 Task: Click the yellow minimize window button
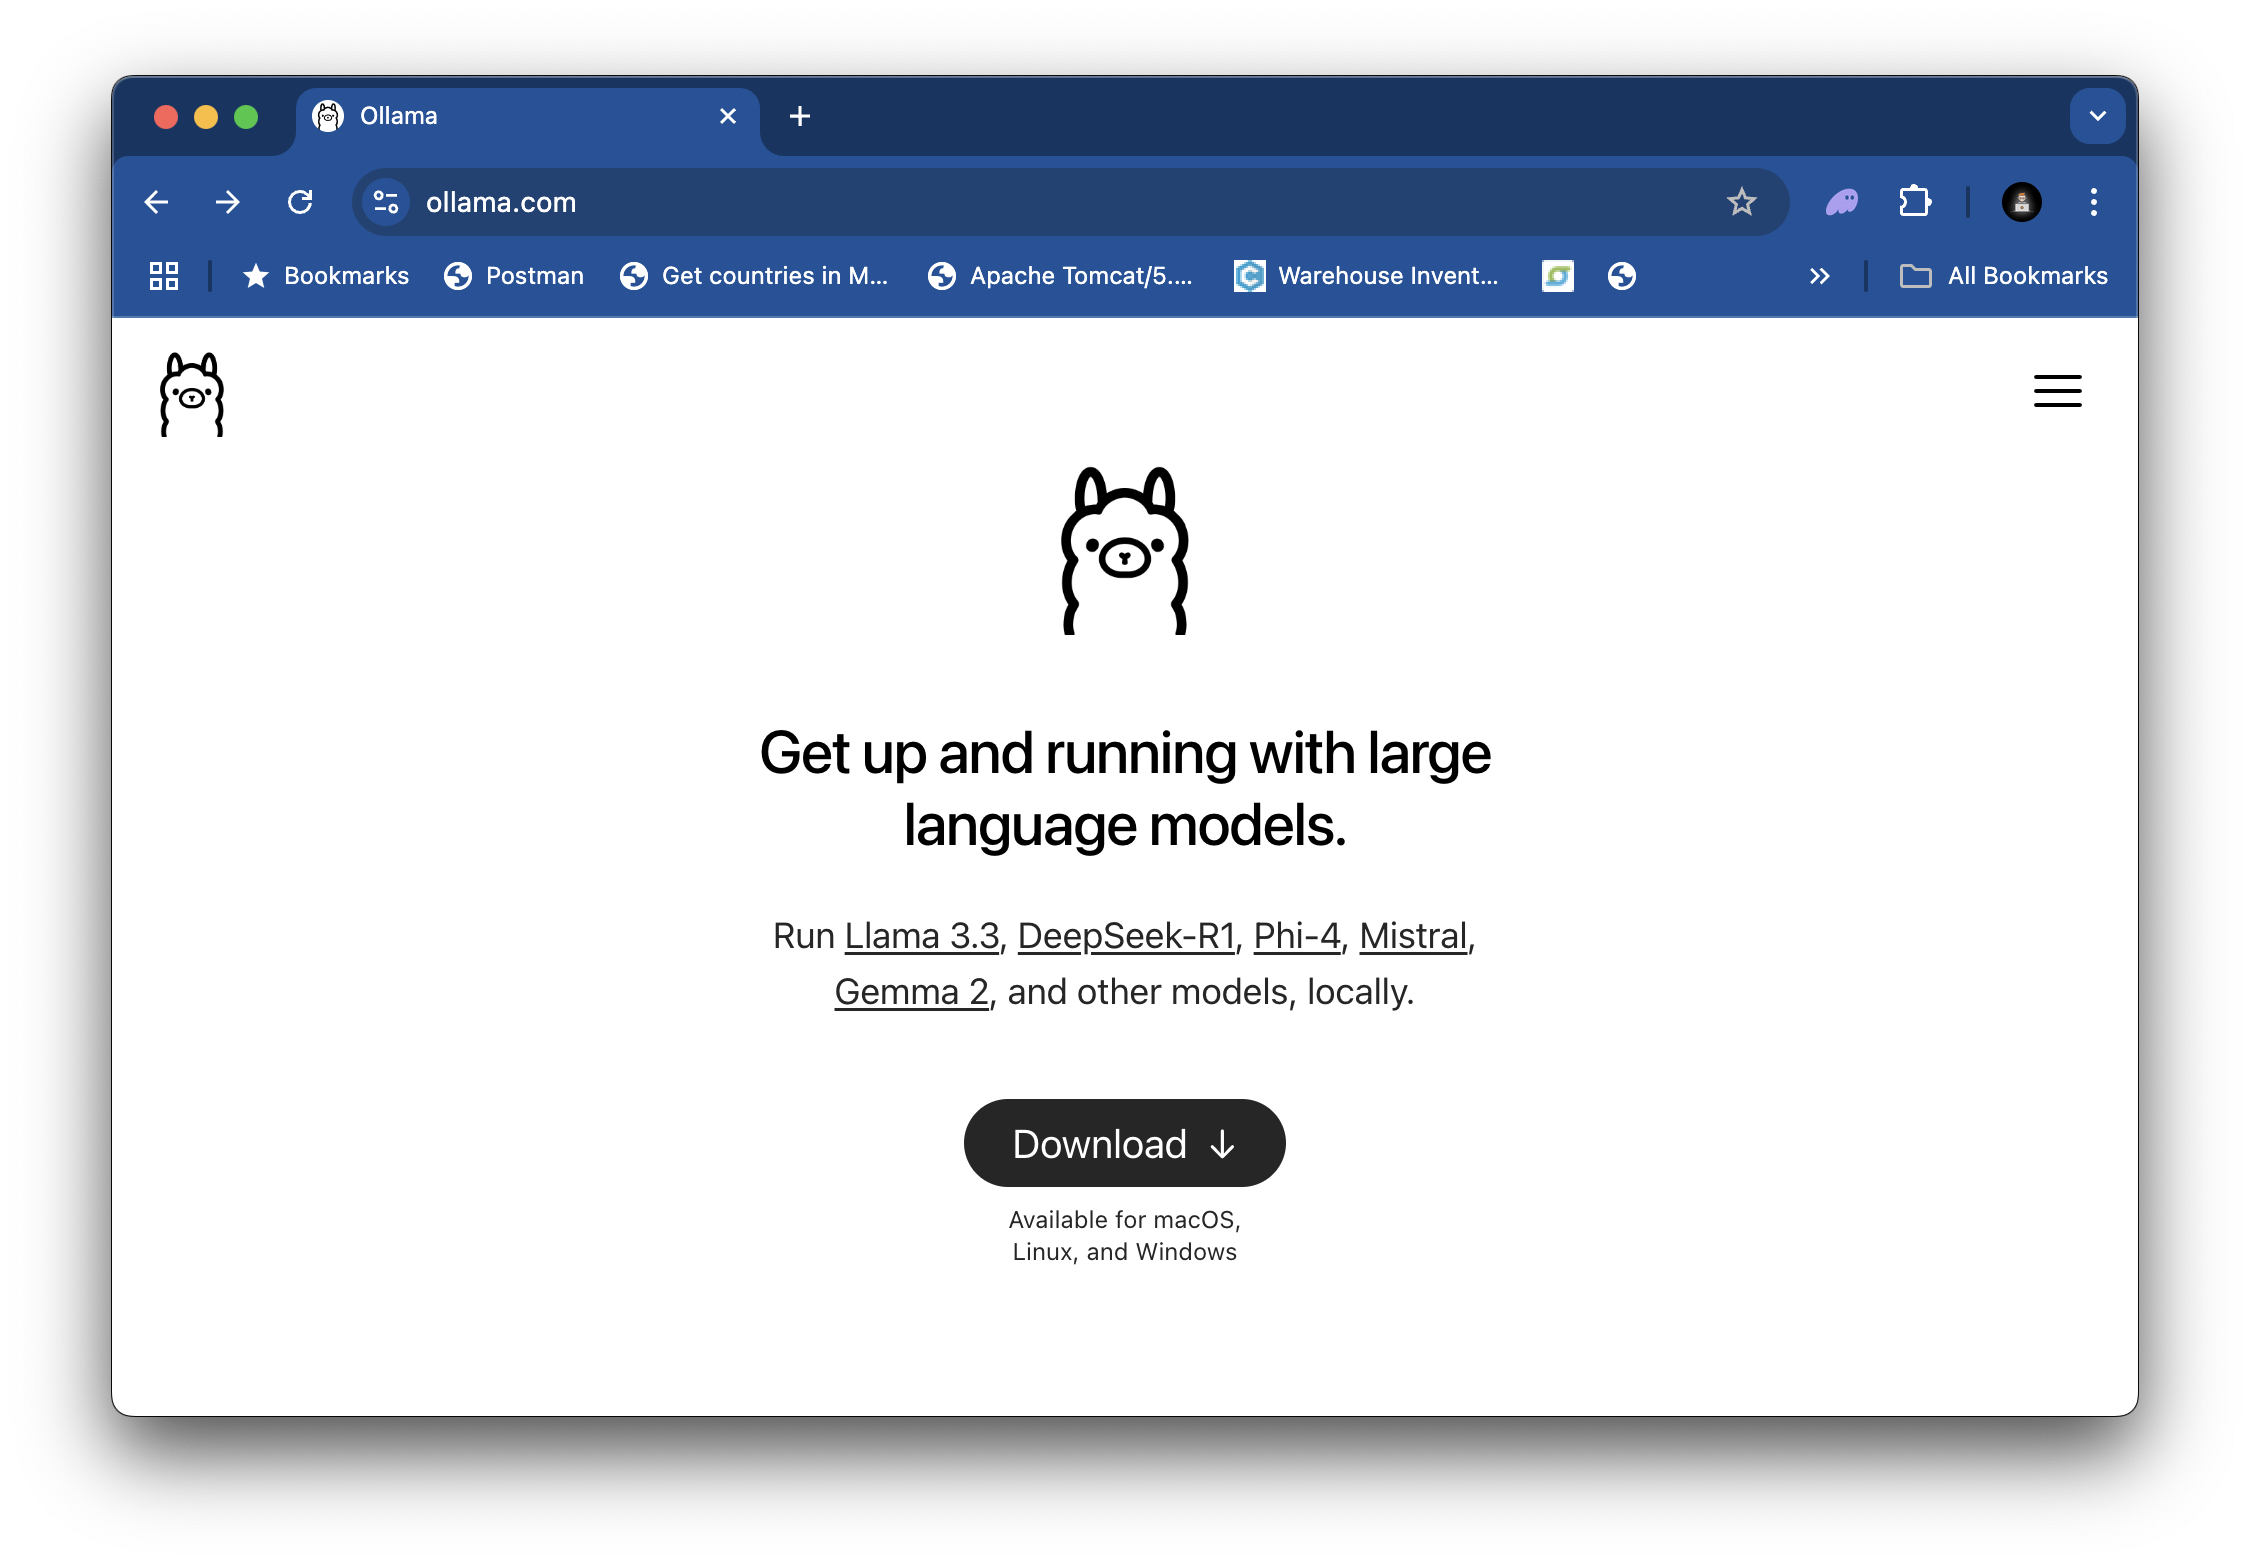pyautogui.click(x=206, y=117)
